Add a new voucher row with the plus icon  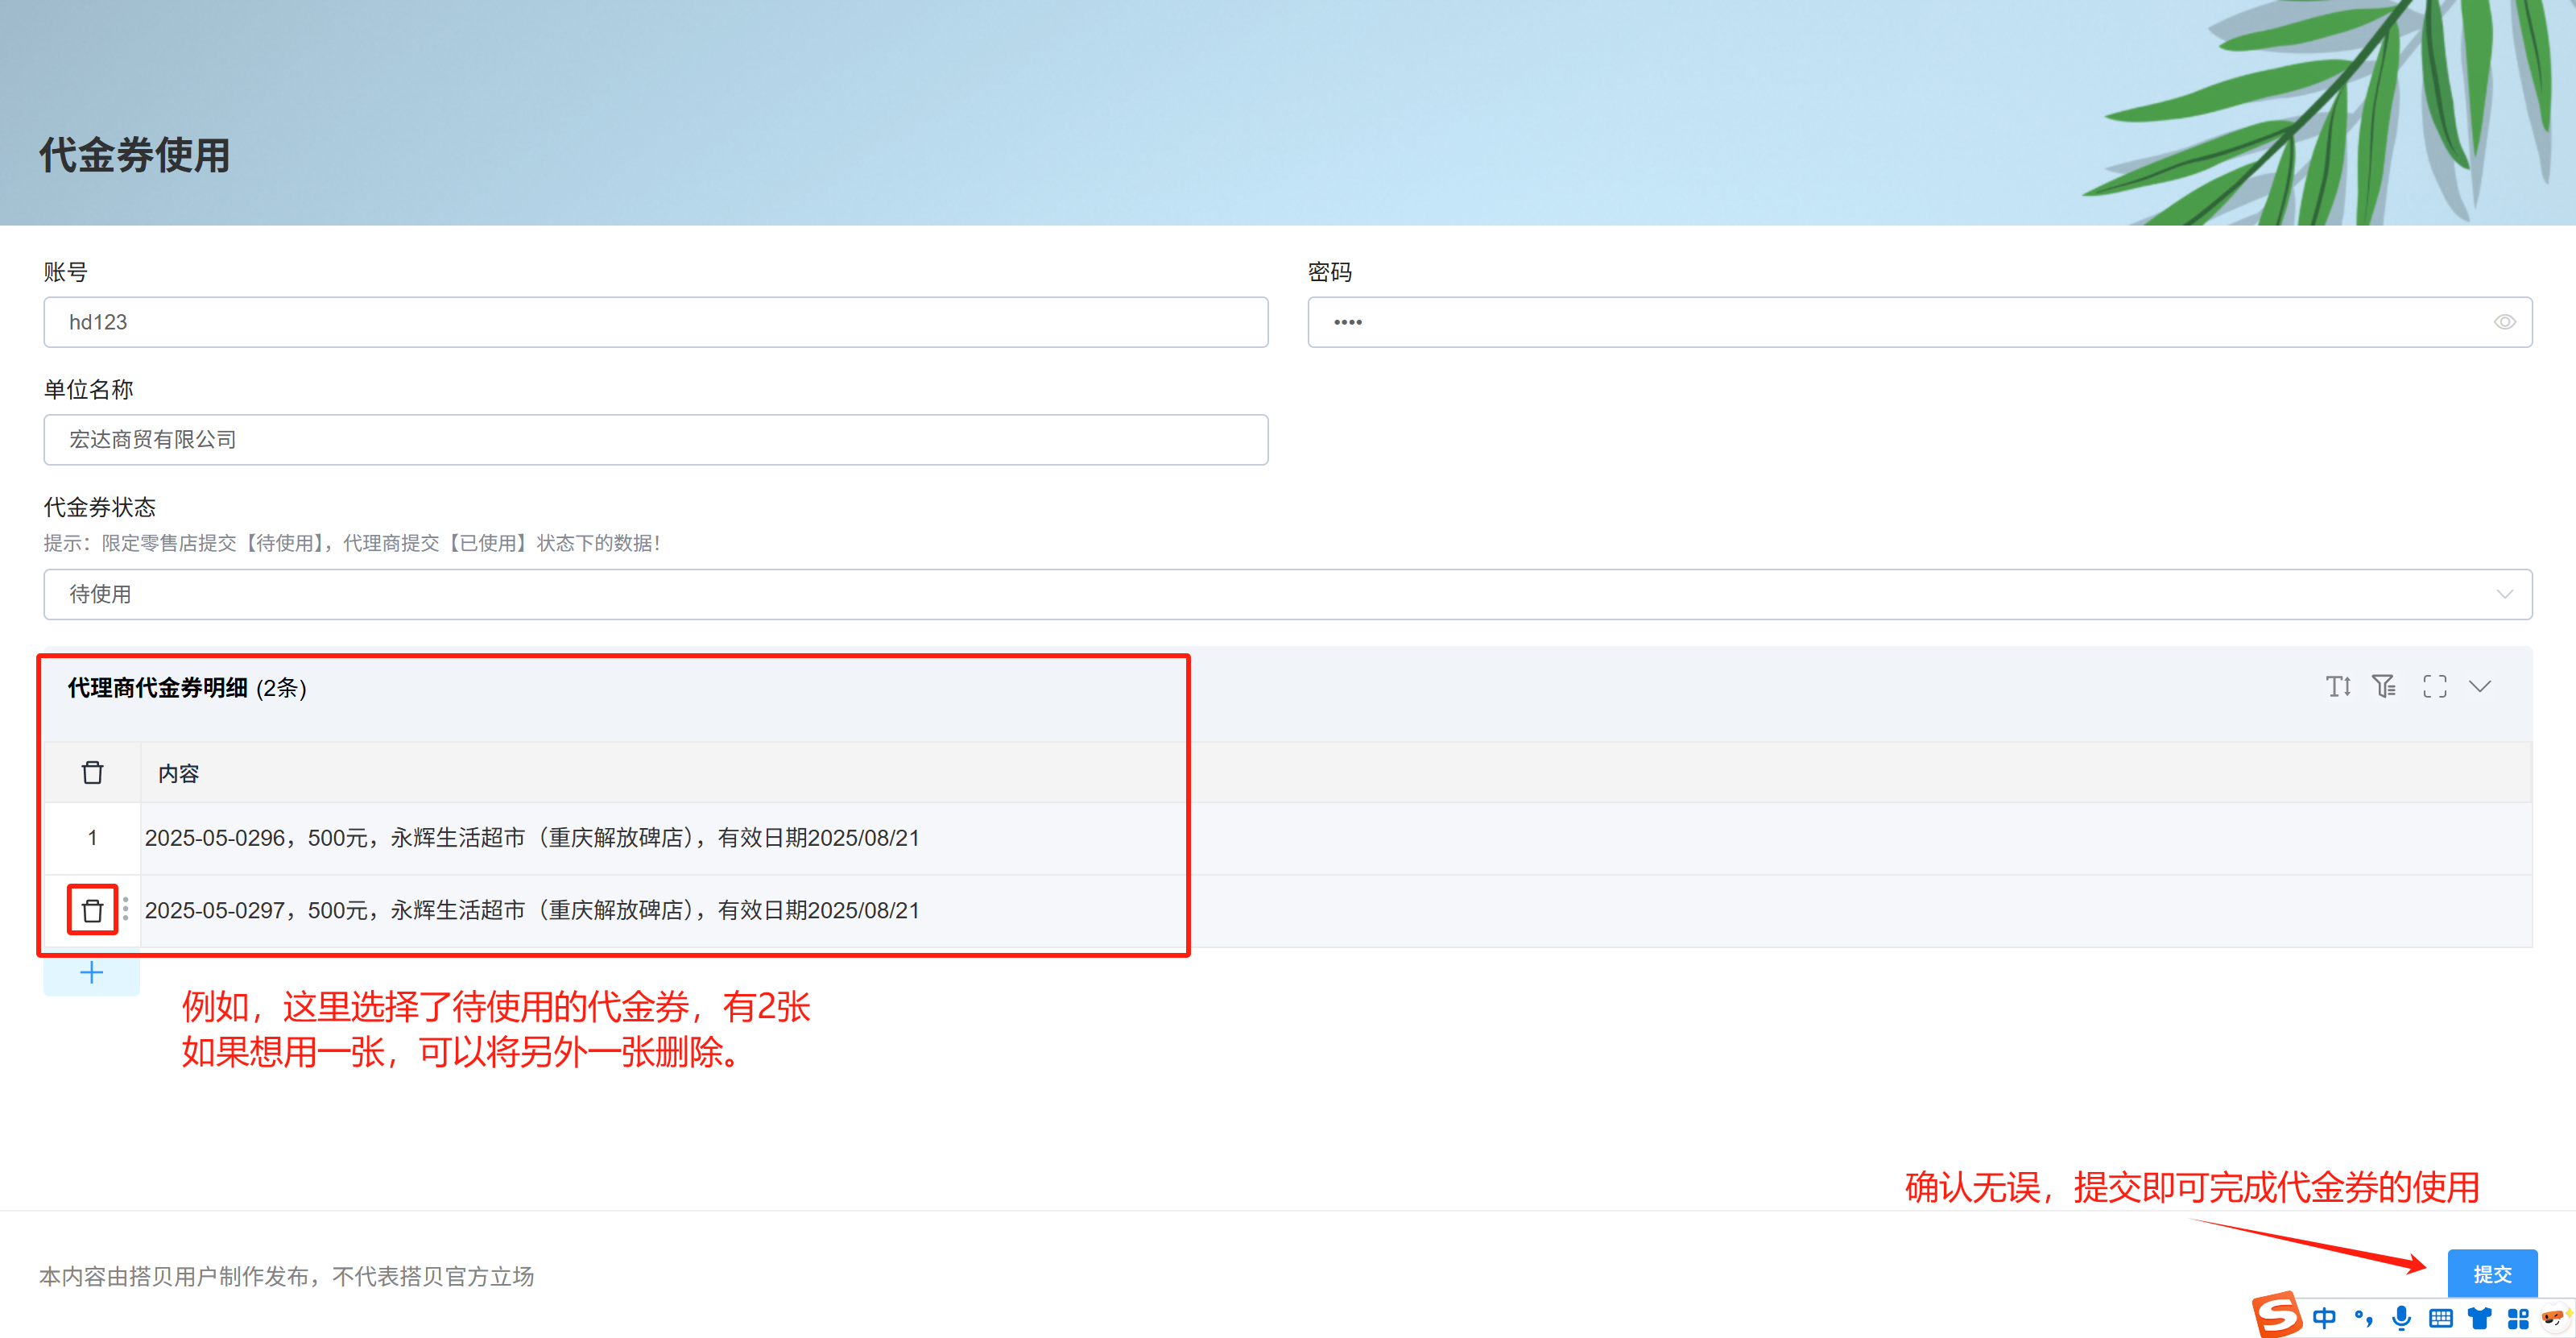click(91, 972)
